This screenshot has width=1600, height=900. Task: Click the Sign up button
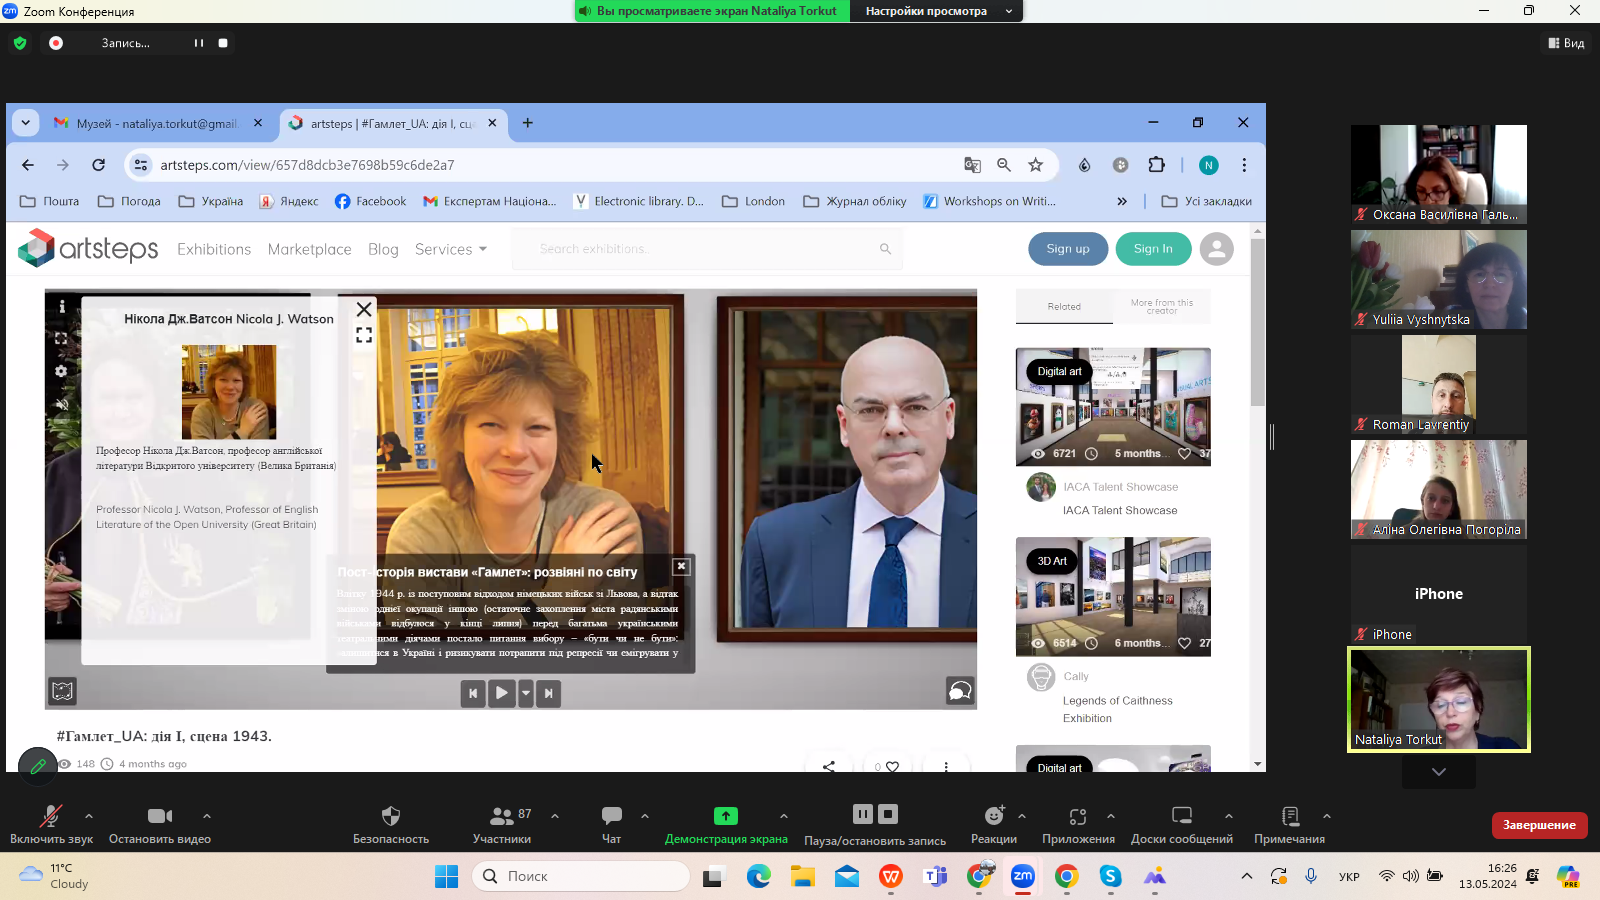(1067, 249)
